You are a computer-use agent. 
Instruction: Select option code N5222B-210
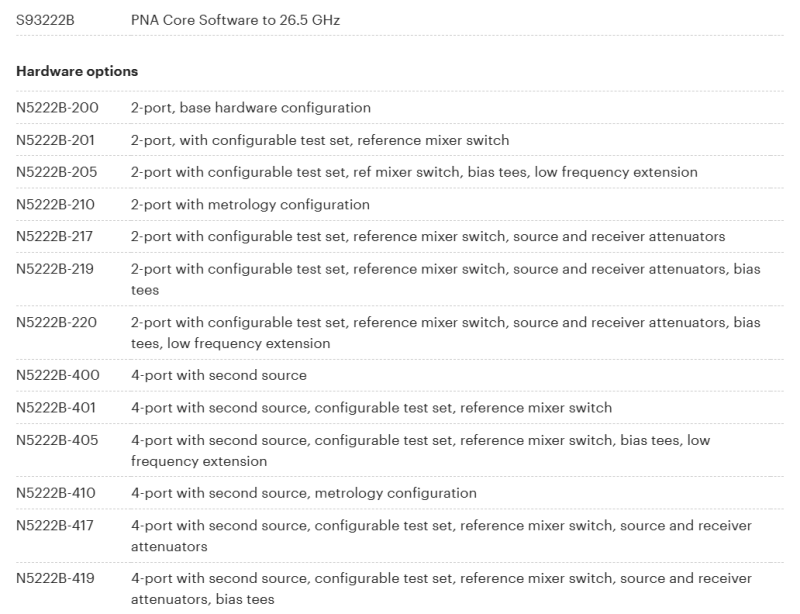[x=56, y=205]
